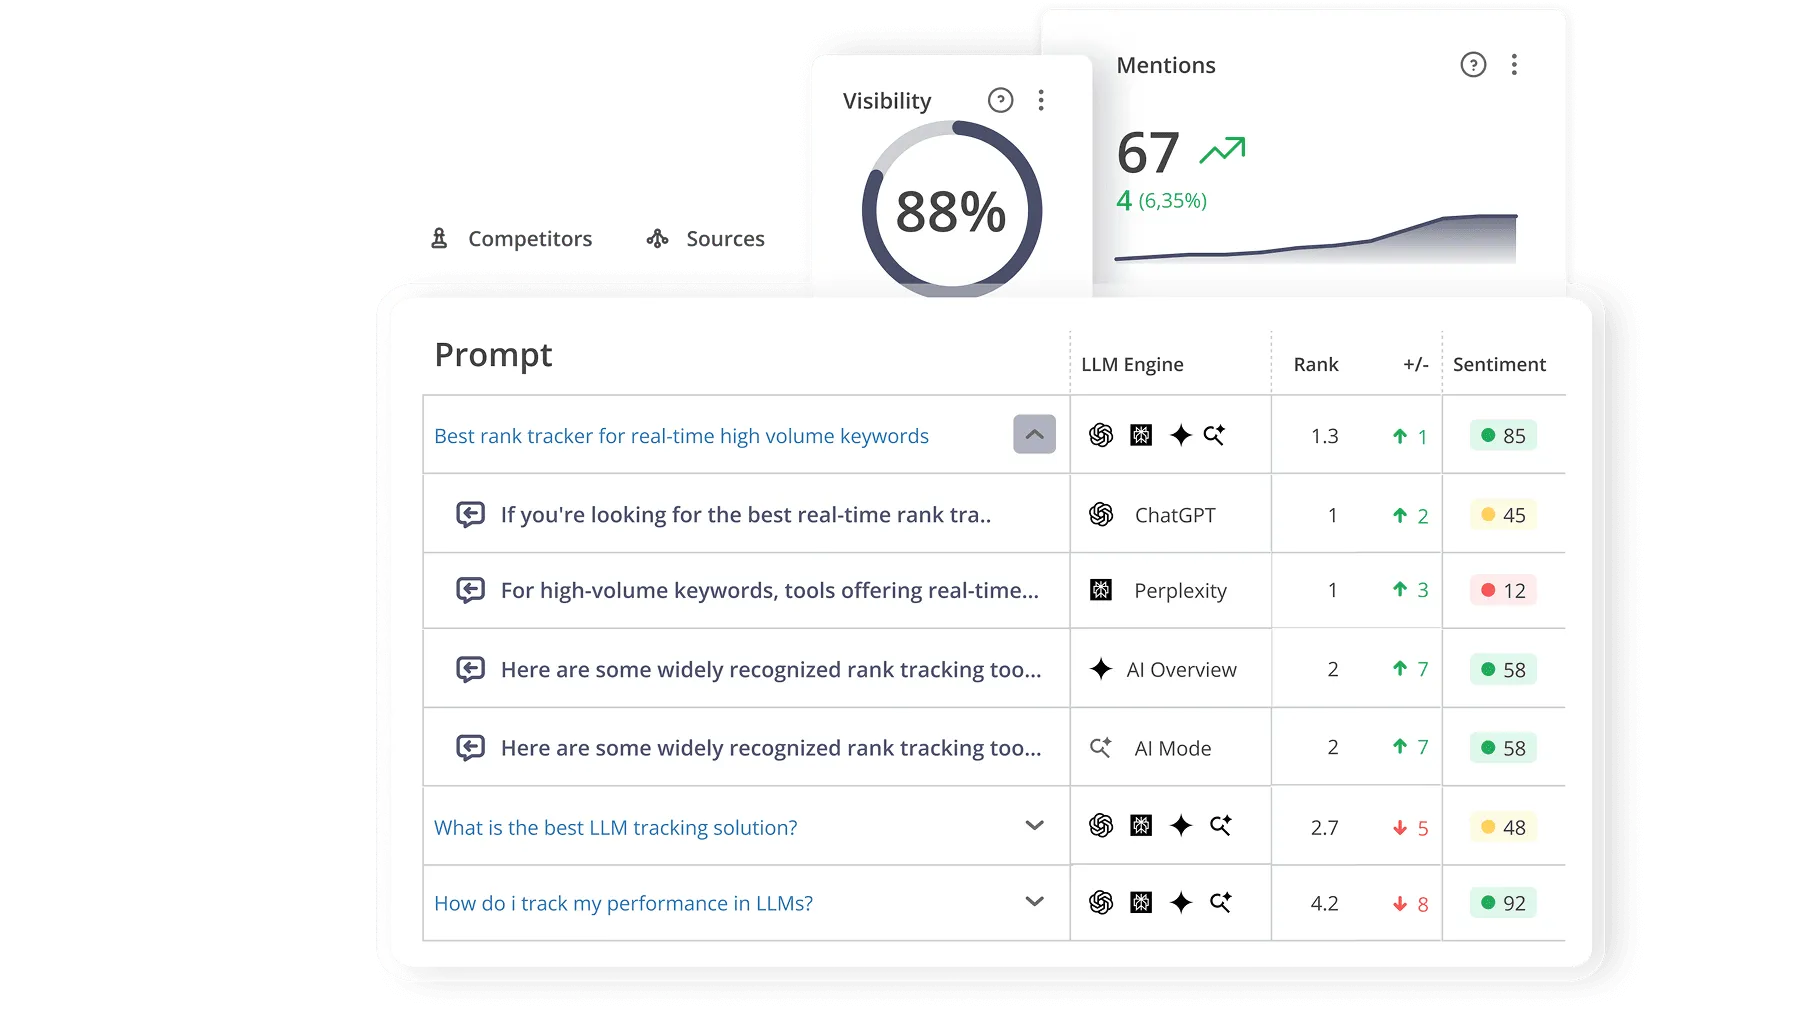Click the green up-arrow change value 3
This screenshot has width=1816, height=1011.
[x=1411, y=590]
